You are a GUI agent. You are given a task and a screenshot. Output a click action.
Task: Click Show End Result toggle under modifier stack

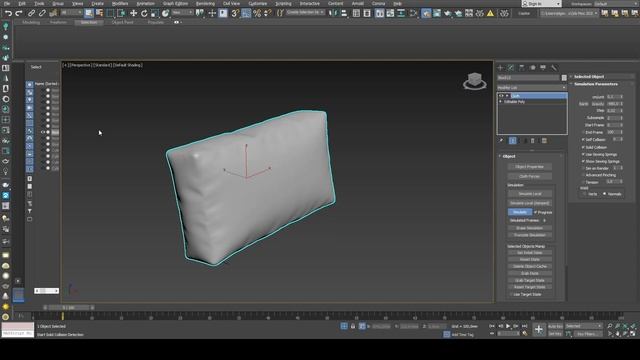pyautogui.click(x=513, y=141)
